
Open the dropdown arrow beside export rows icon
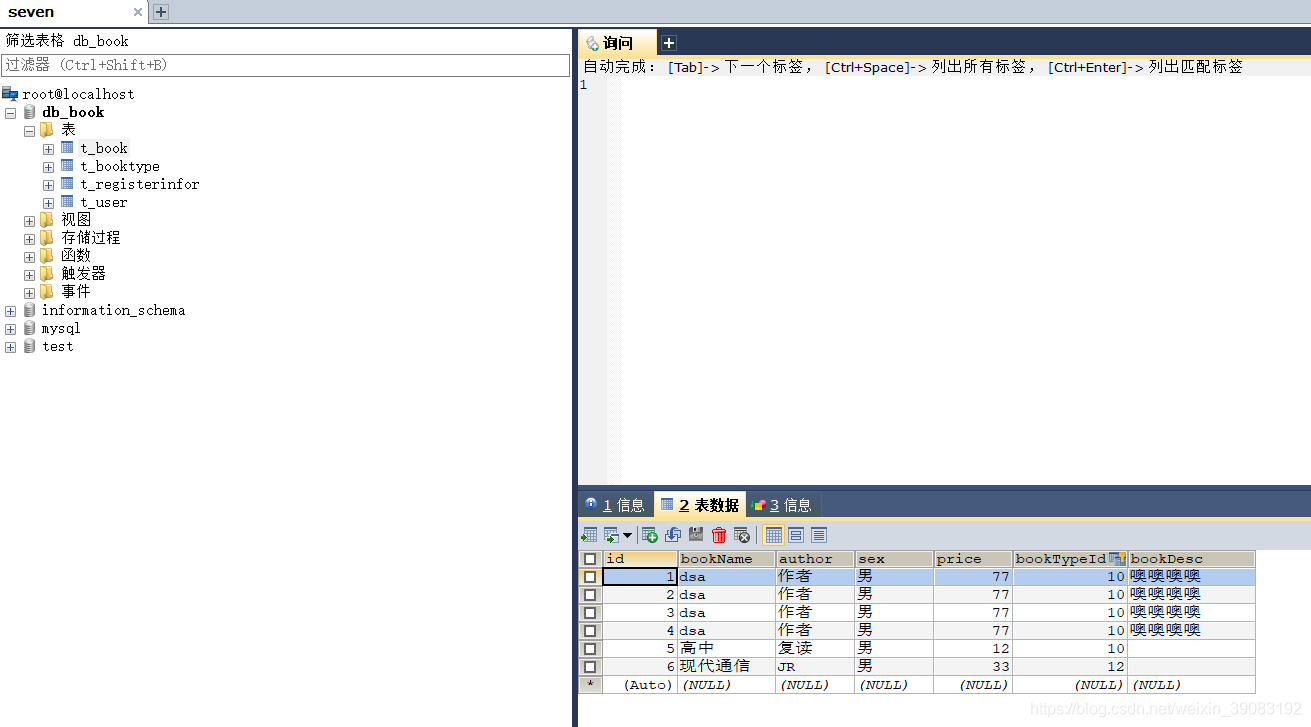[x=628, y=536]
